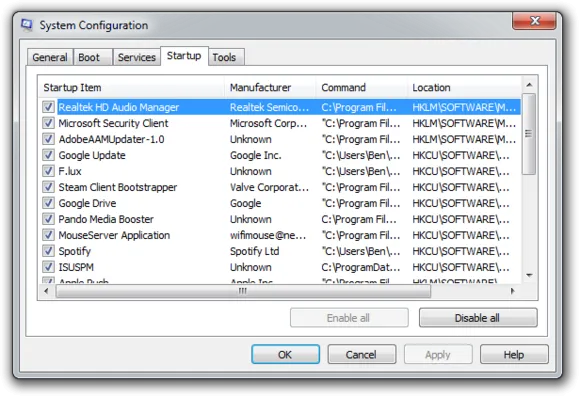
Task: Click the vertical scrollbar thumb
Action: (529, 134)
